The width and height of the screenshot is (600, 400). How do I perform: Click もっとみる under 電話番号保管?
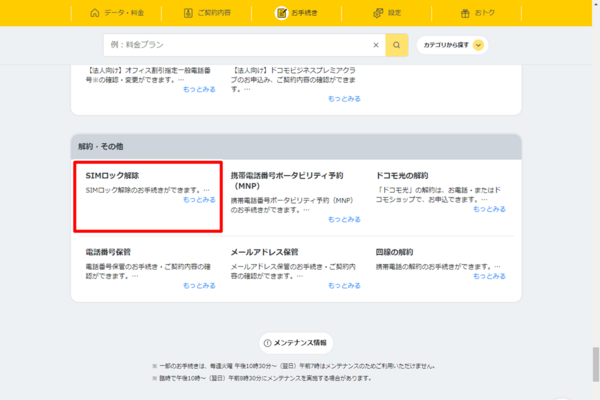click(199, 286)
